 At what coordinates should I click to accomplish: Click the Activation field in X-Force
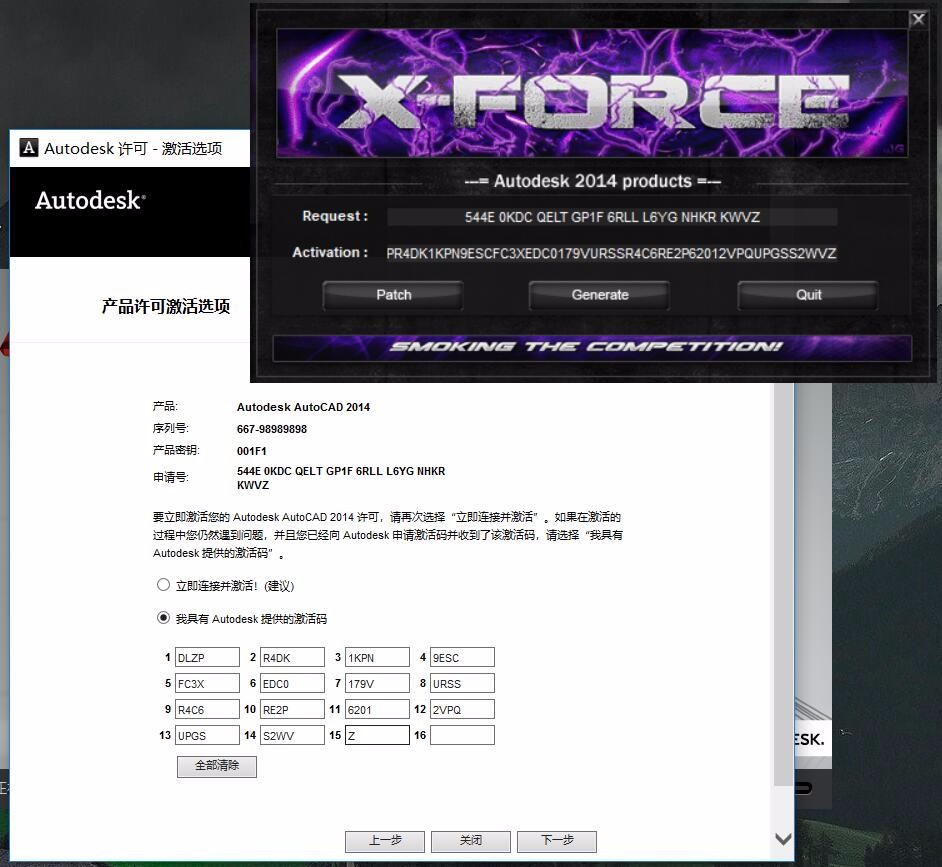pyautogui.click(x=611, y=254)
